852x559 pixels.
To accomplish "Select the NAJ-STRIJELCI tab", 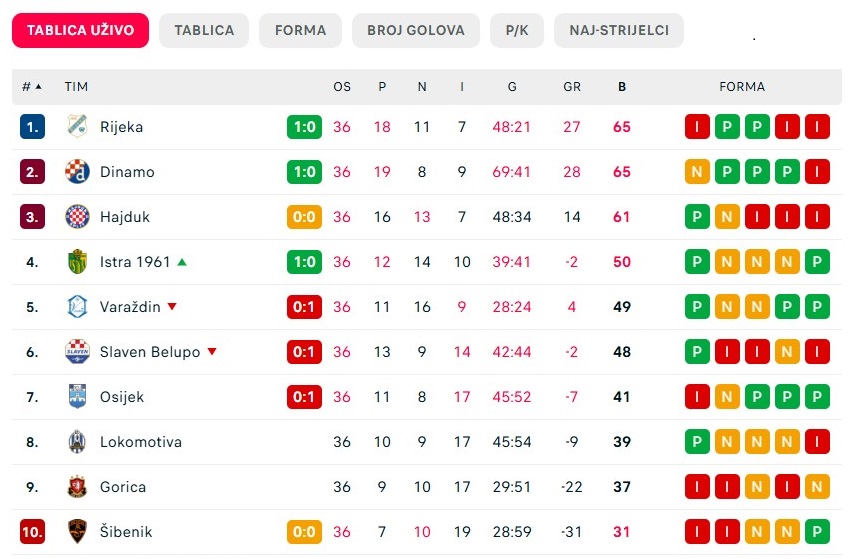I will (619, 30).
